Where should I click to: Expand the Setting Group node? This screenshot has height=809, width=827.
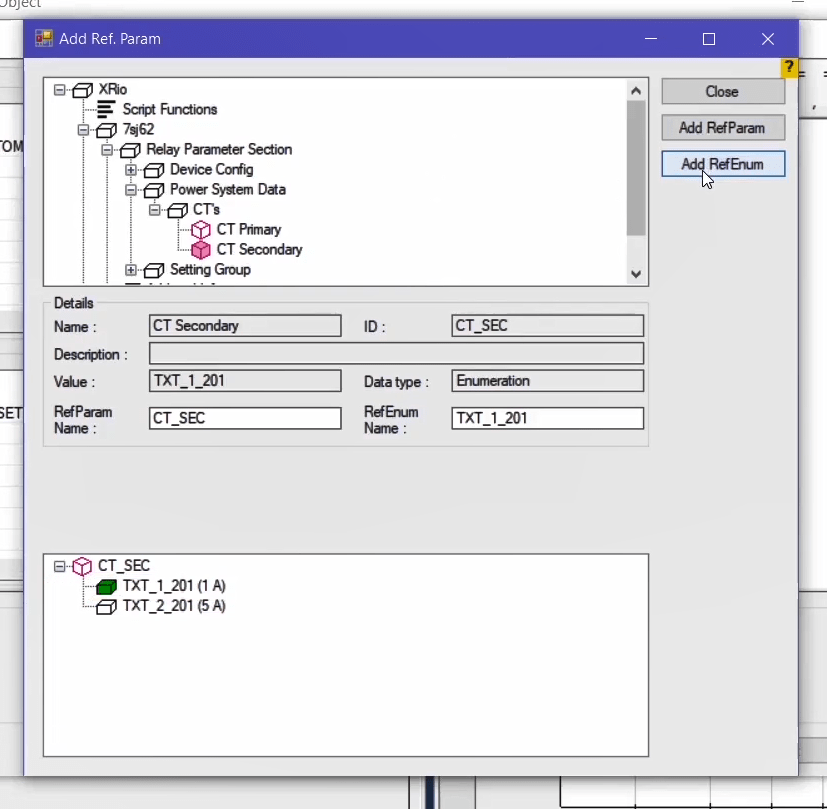131,270
